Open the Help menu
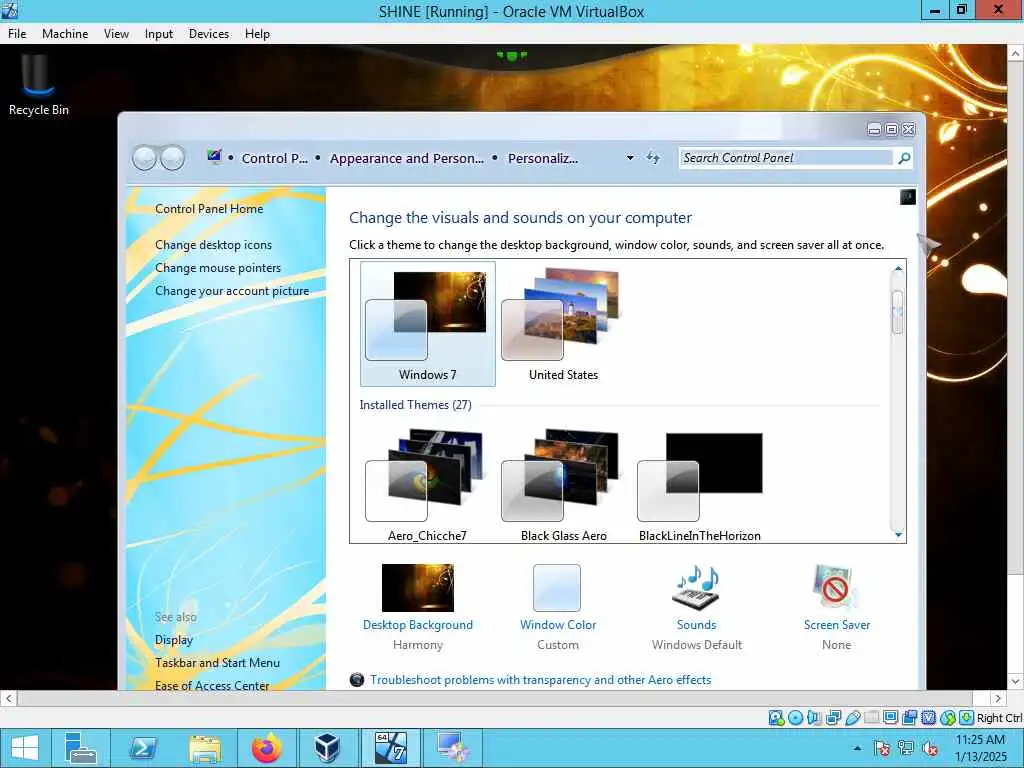This screenshot has width=1024, height=768. pos(257,34)
